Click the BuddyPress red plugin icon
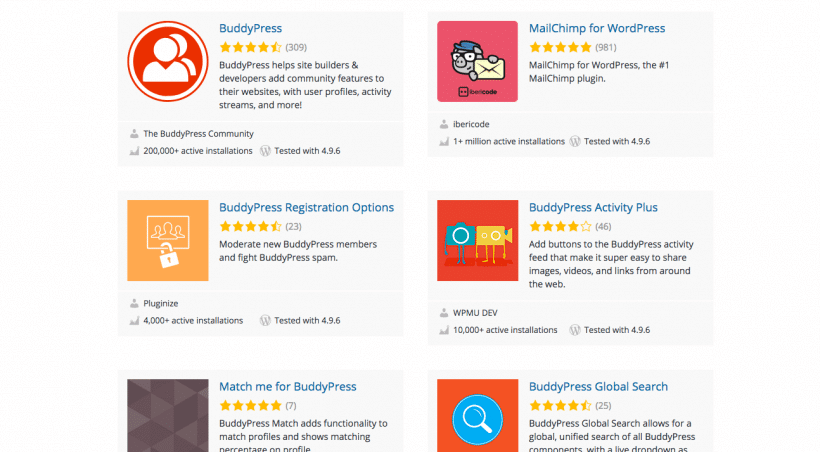820x452 pixels. tap(168, 61)
